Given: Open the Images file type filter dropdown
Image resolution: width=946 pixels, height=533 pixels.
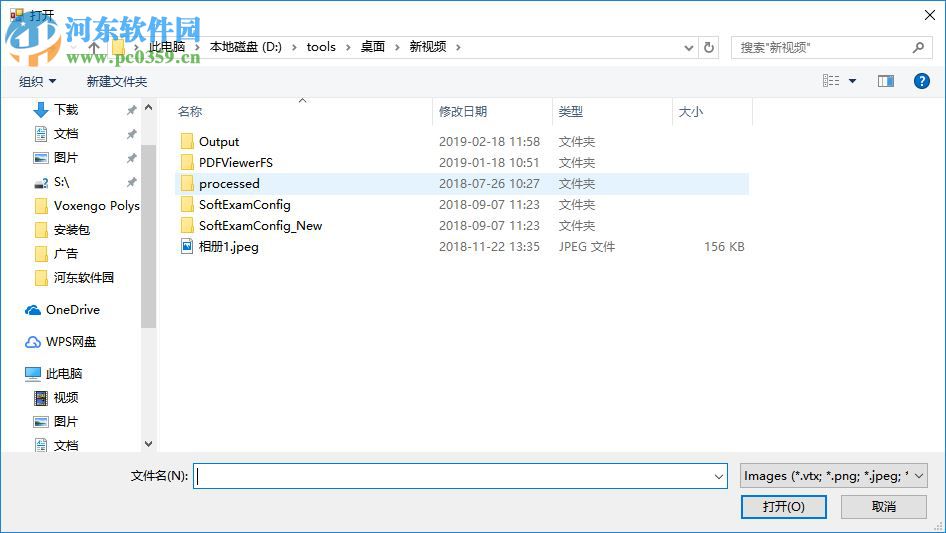Looking at the screenshot, I should click(x=833, y=476).
